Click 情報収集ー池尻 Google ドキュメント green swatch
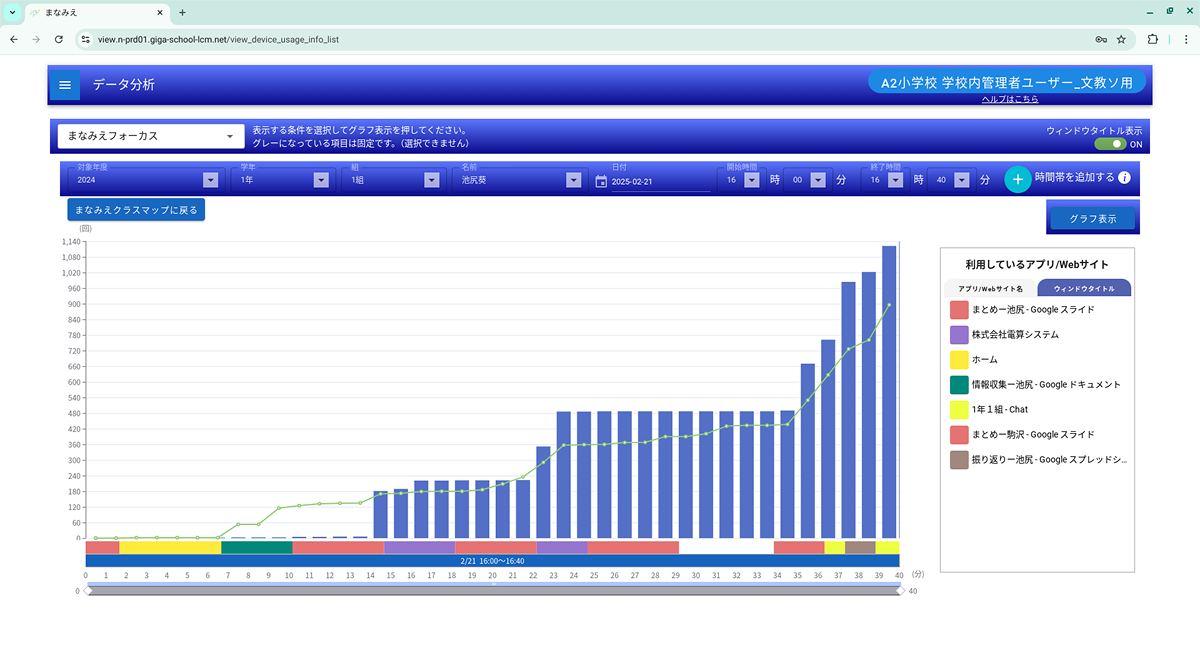Image resolution: width=1200 pixels, height=645 pixels. (x=958, y=384)
